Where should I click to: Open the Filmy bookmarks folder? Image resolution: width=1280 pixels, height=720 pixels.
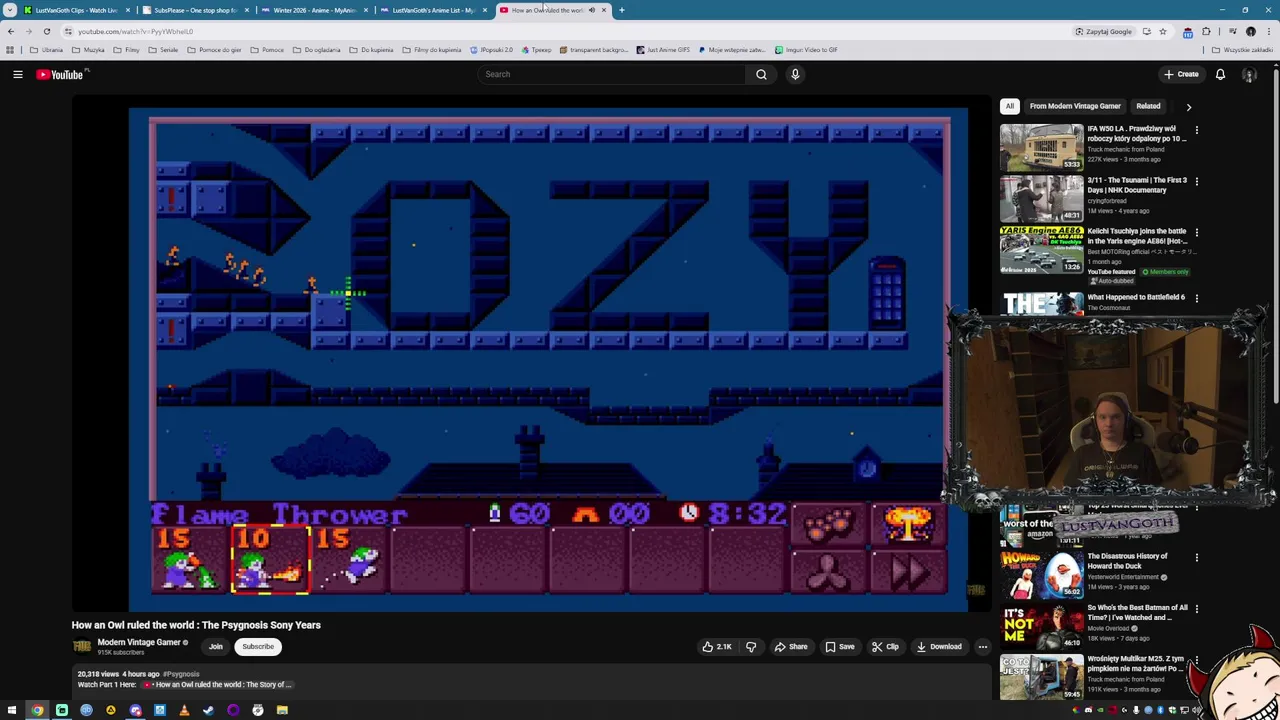point(127,49)
